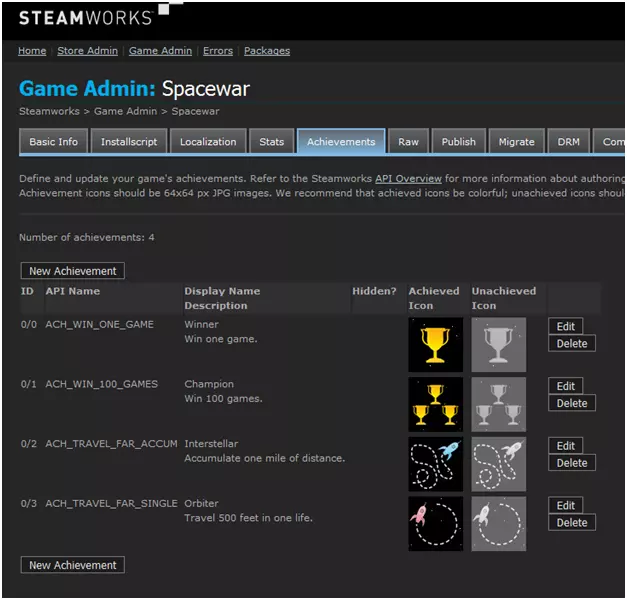Viewport: 627px width, 600px height.
Task: Click the Orbiter unachieved gray orbit icon
Action: [x=499, y=524]
